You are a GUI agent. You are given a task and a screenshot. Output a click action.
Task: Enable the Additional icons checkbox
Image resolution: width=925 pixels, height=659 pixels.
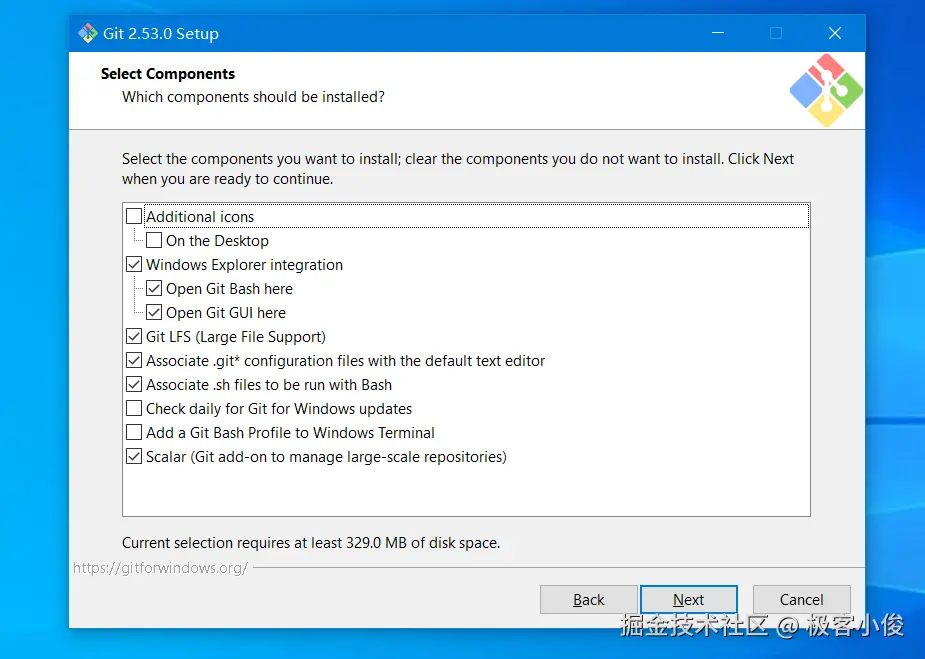[x=134, y=216]
